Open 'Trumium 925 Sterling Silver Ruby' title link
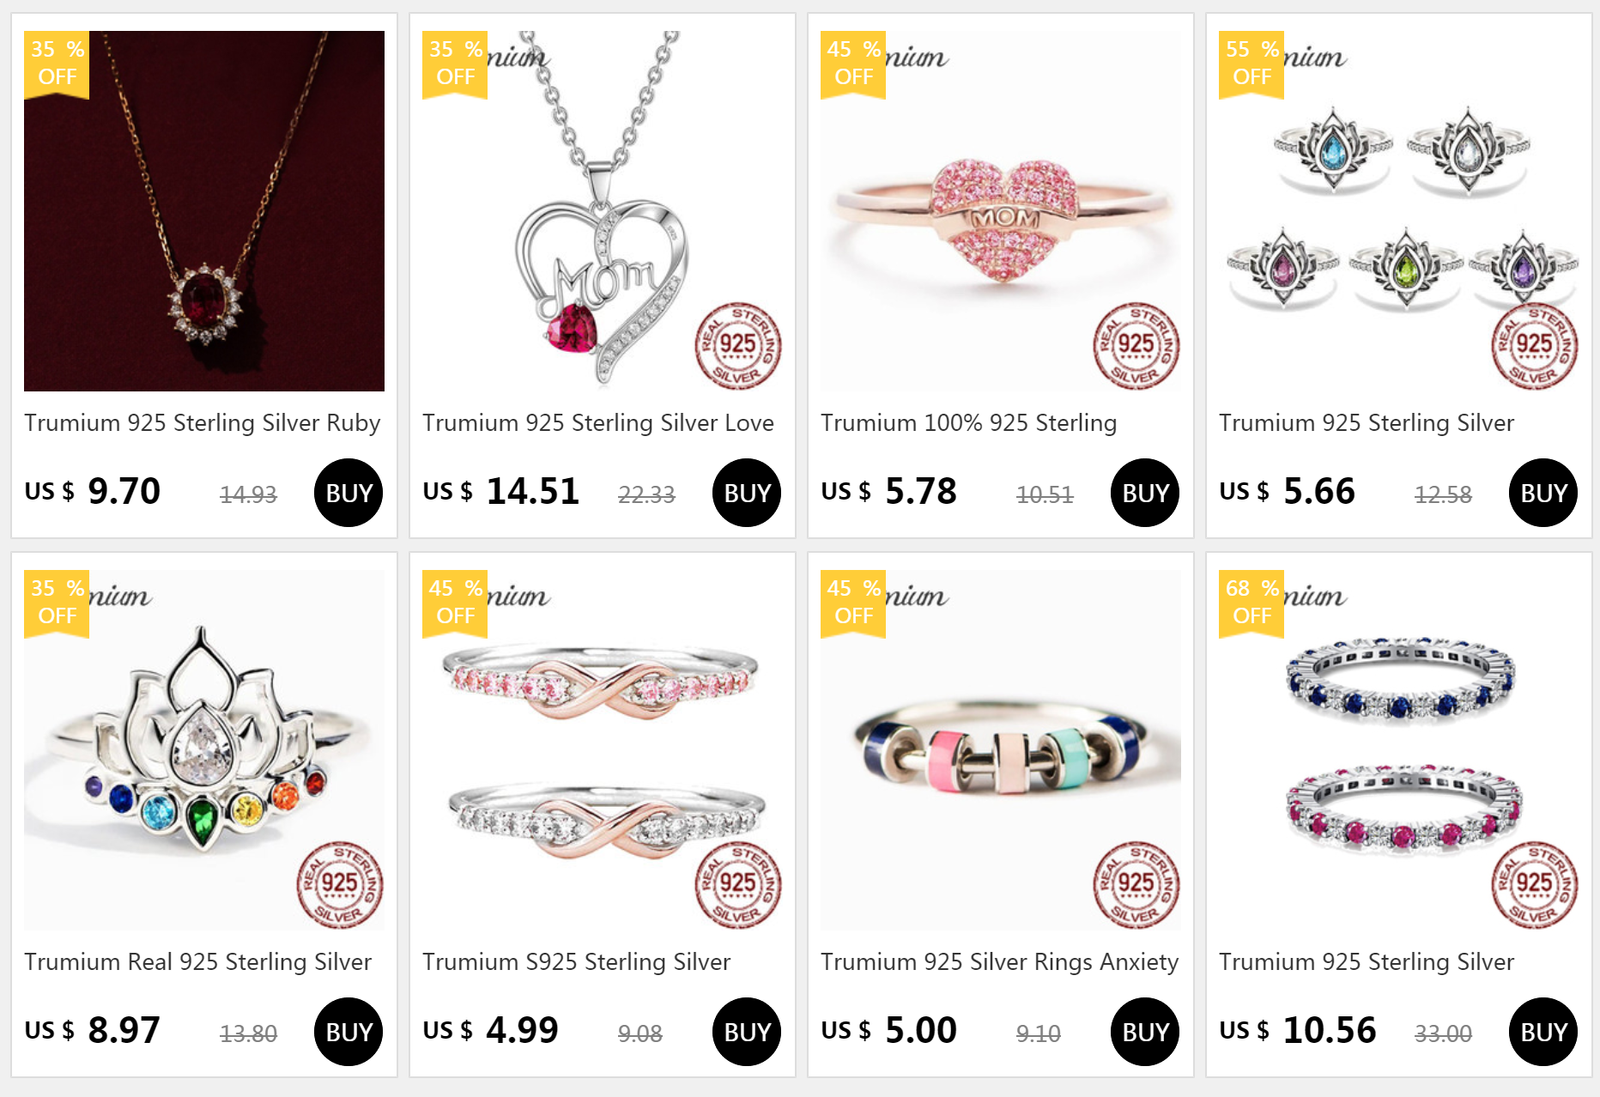Image resolution: width=1600 pixels, height=1097 pixels. click(202, 423)
